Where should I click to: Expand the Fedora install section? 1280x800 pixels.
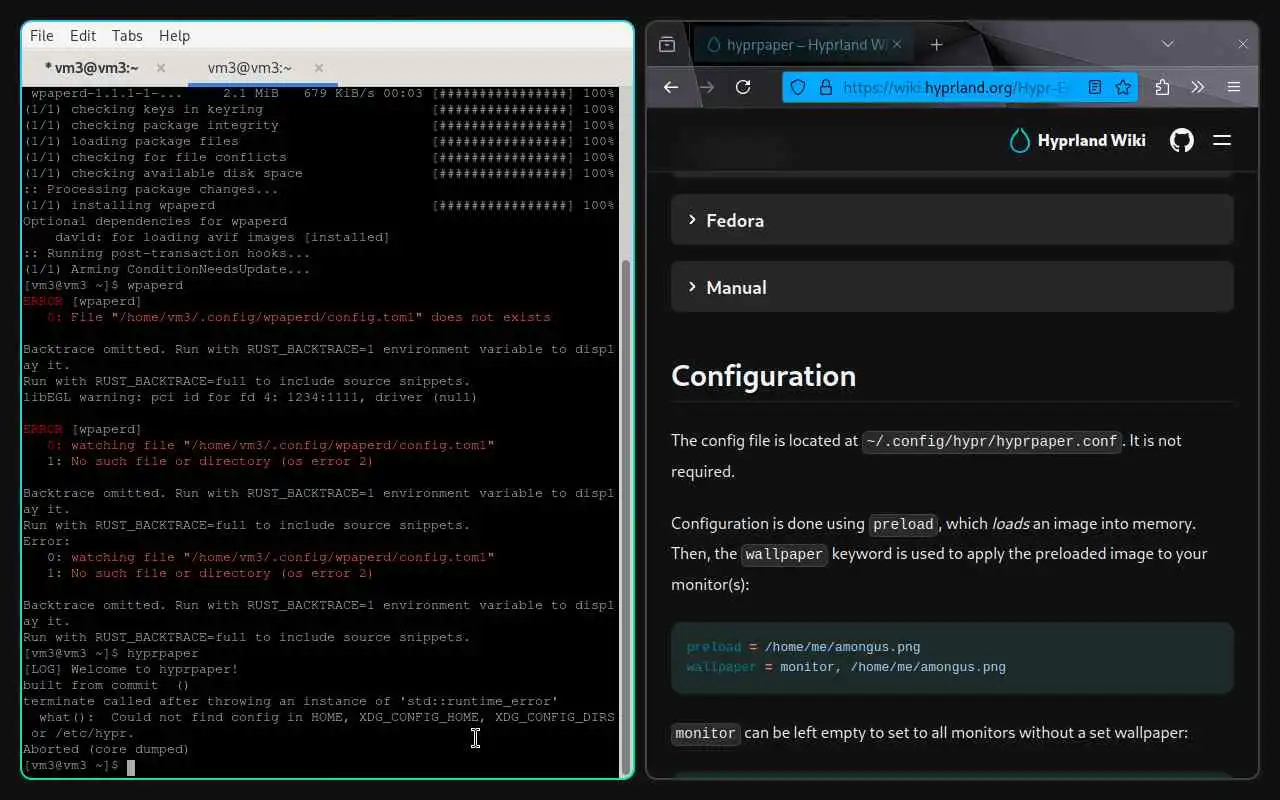(x=952, y=220)
